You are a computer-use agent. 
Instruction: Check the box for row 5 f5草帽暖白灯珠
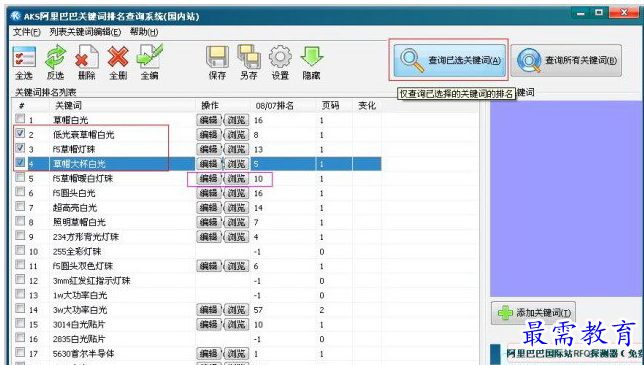(x=20, y=177)
